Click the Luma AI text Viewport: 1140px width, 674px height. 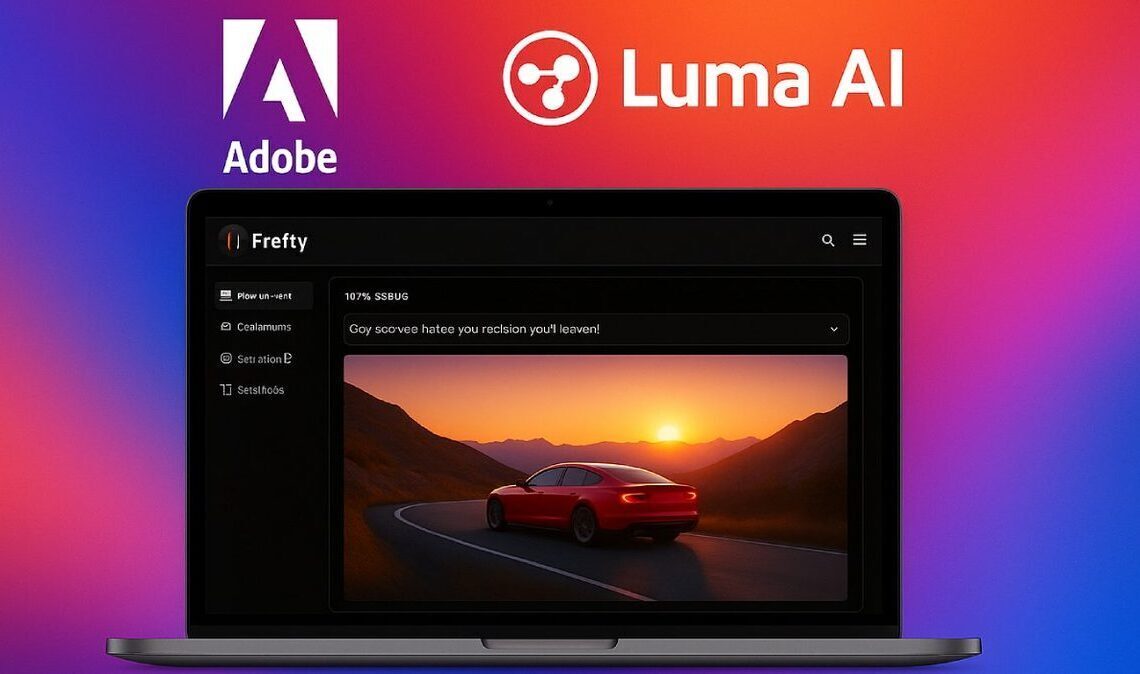[763, 78]
